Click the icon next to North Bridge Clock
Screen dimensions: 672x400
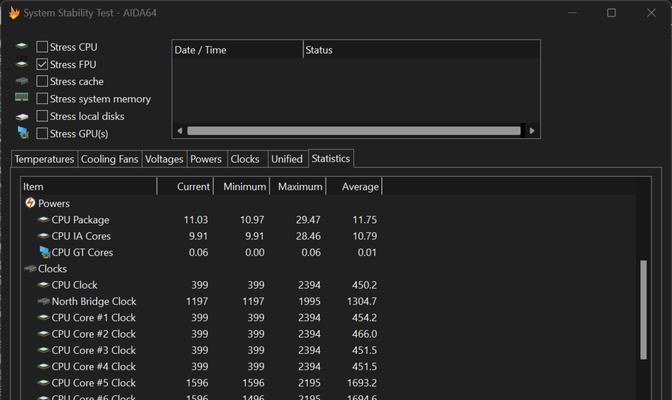(43, 301)
